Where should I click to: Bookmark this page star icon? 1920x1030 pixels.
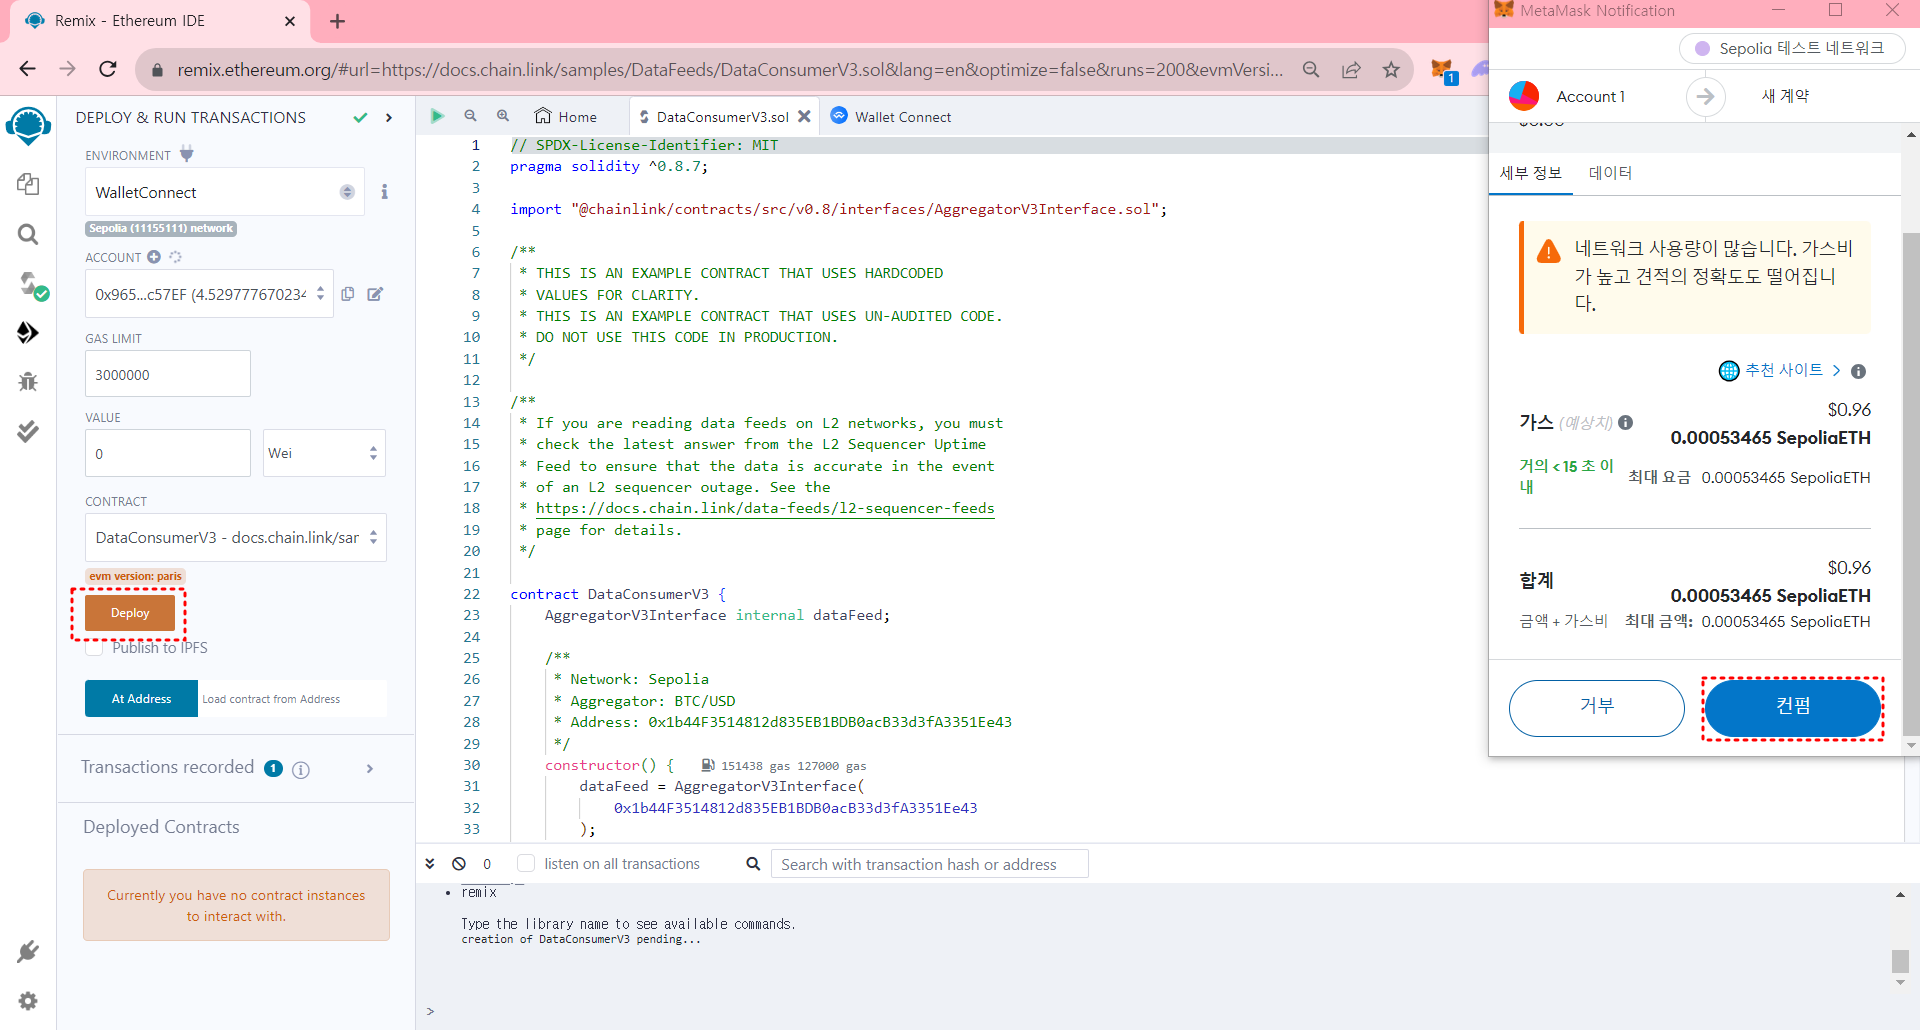click(x=1391, y=70)
